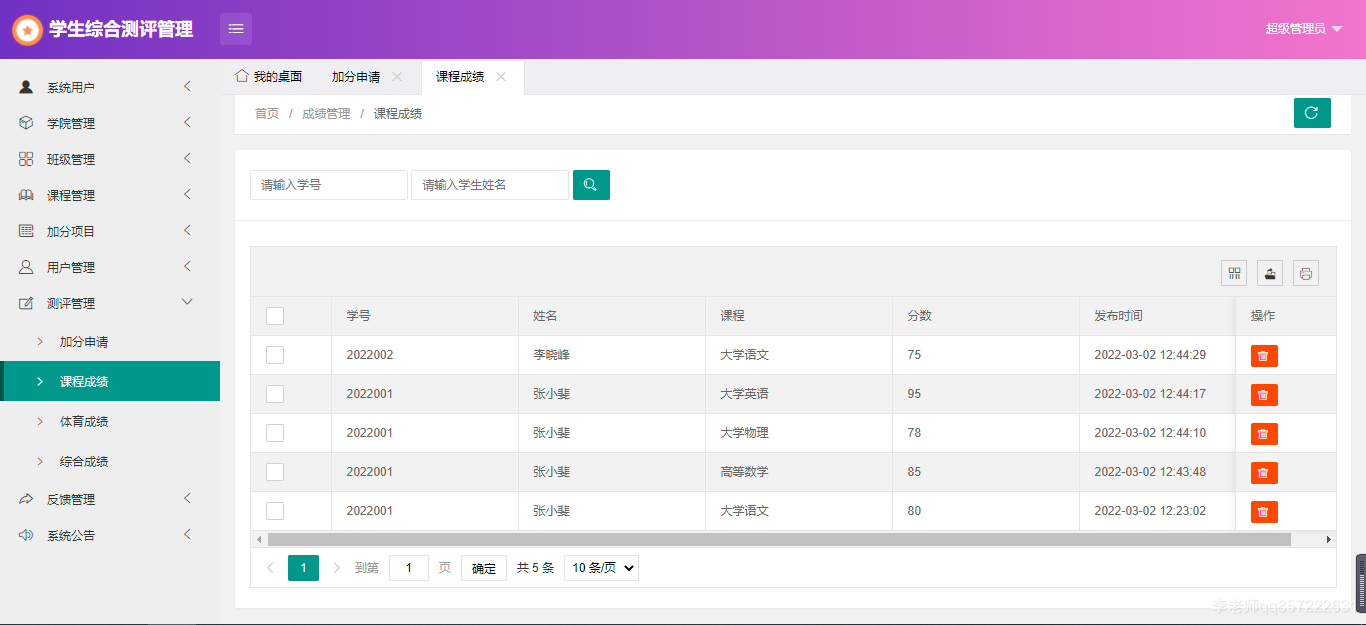Tick the select-all checkbox in table header
This screenshot has height=625, width=1366.
click(275, 316)
